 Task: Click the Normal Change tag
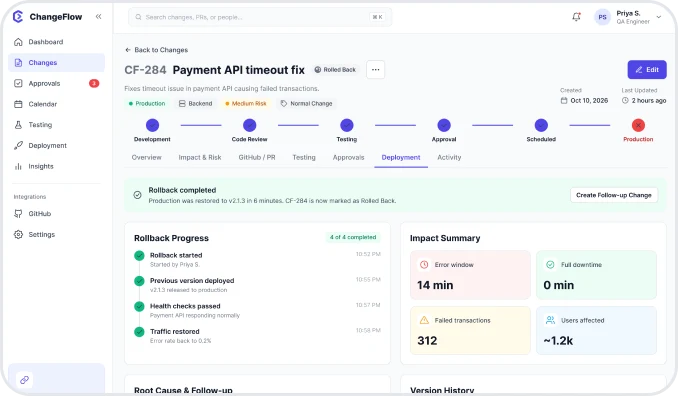(x=307, y=104)
